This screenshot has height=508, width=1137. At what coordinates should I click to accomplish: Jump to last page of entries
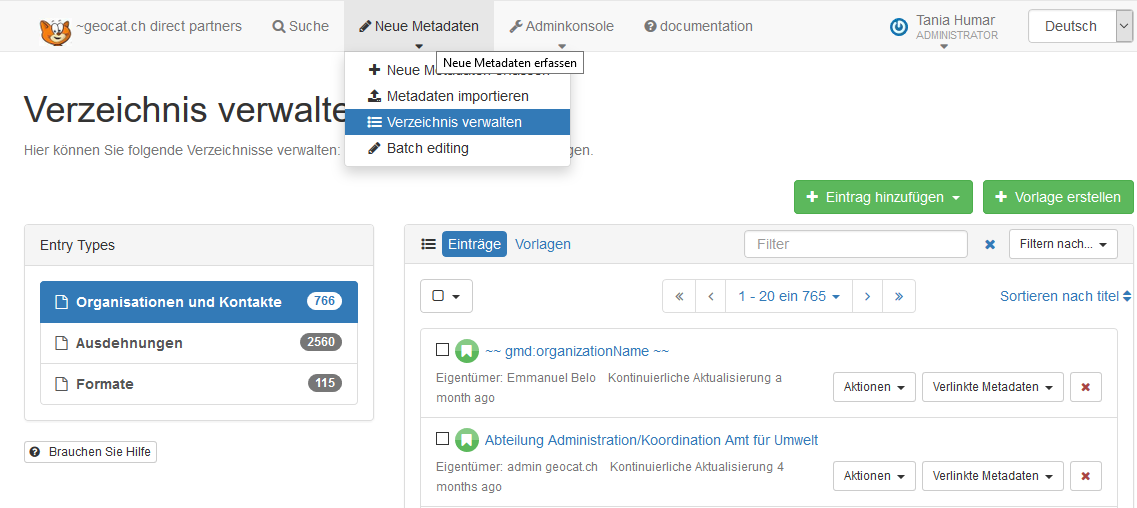click(x=899, y=296)
